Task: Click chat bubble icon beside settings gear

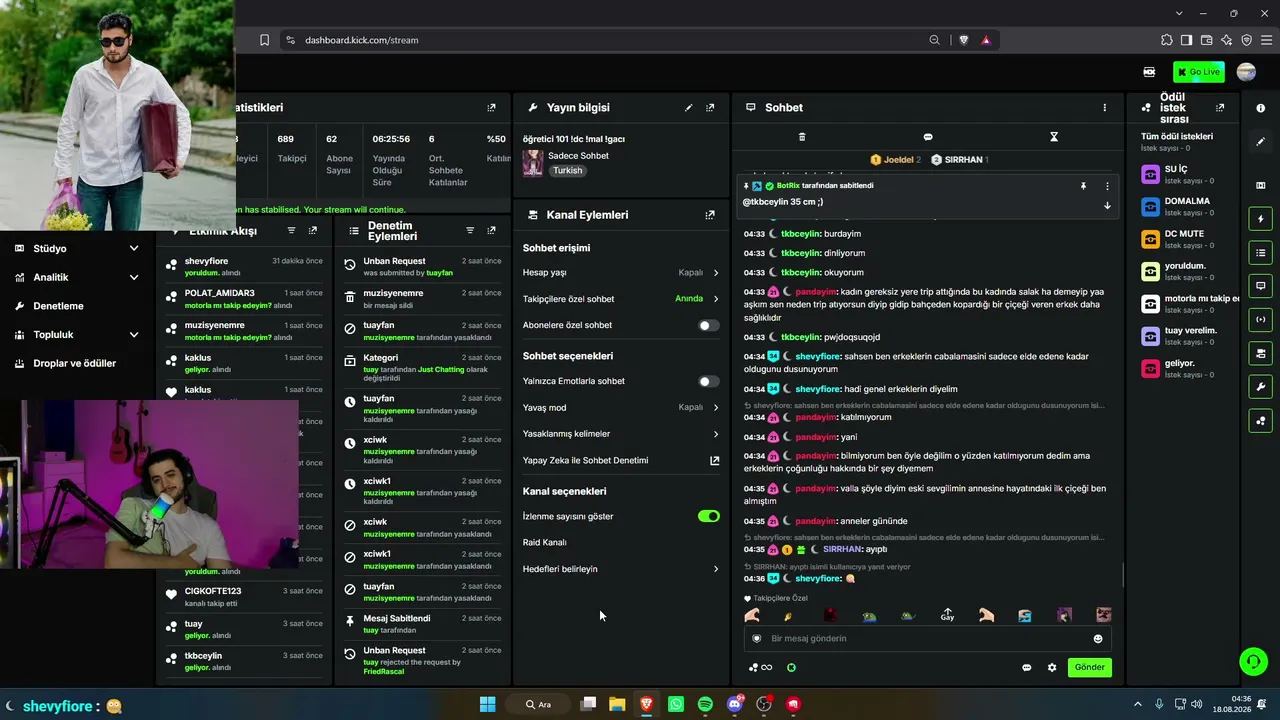Action: coord(1027,667)
